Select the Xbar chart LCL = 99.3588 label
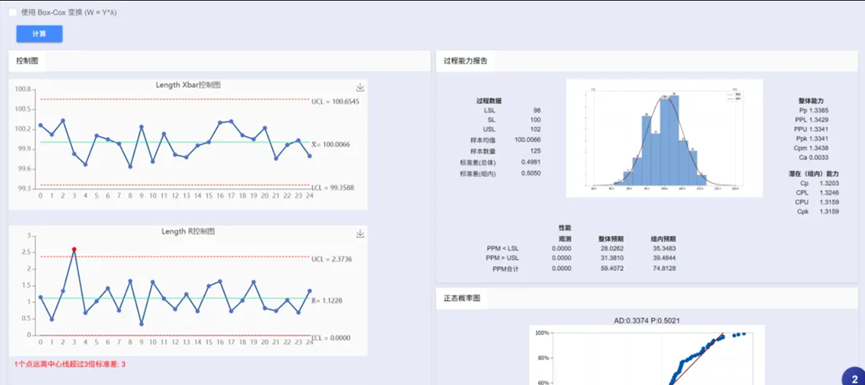 (333, 188)
